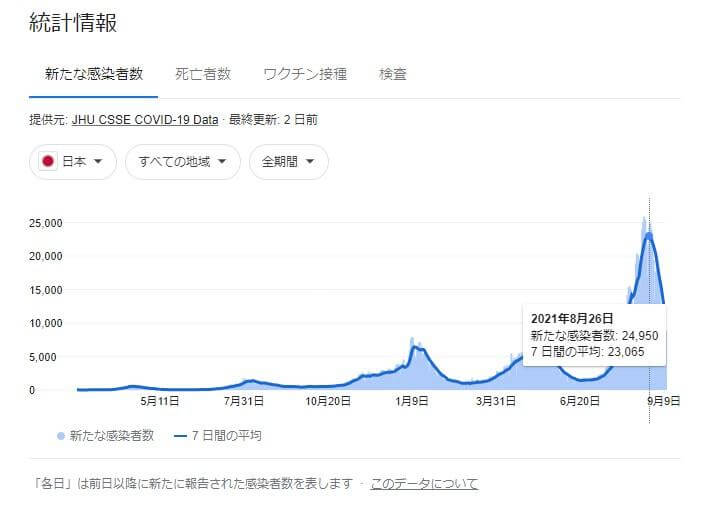
Task: Click the Japan flag icon
Action: click(x=48, y=161)
